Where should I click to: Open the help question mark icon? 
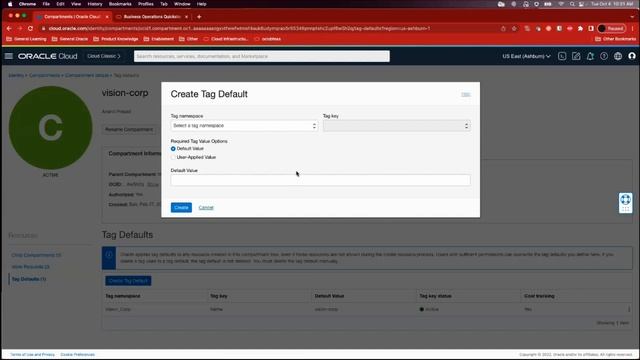coord(604,56)
